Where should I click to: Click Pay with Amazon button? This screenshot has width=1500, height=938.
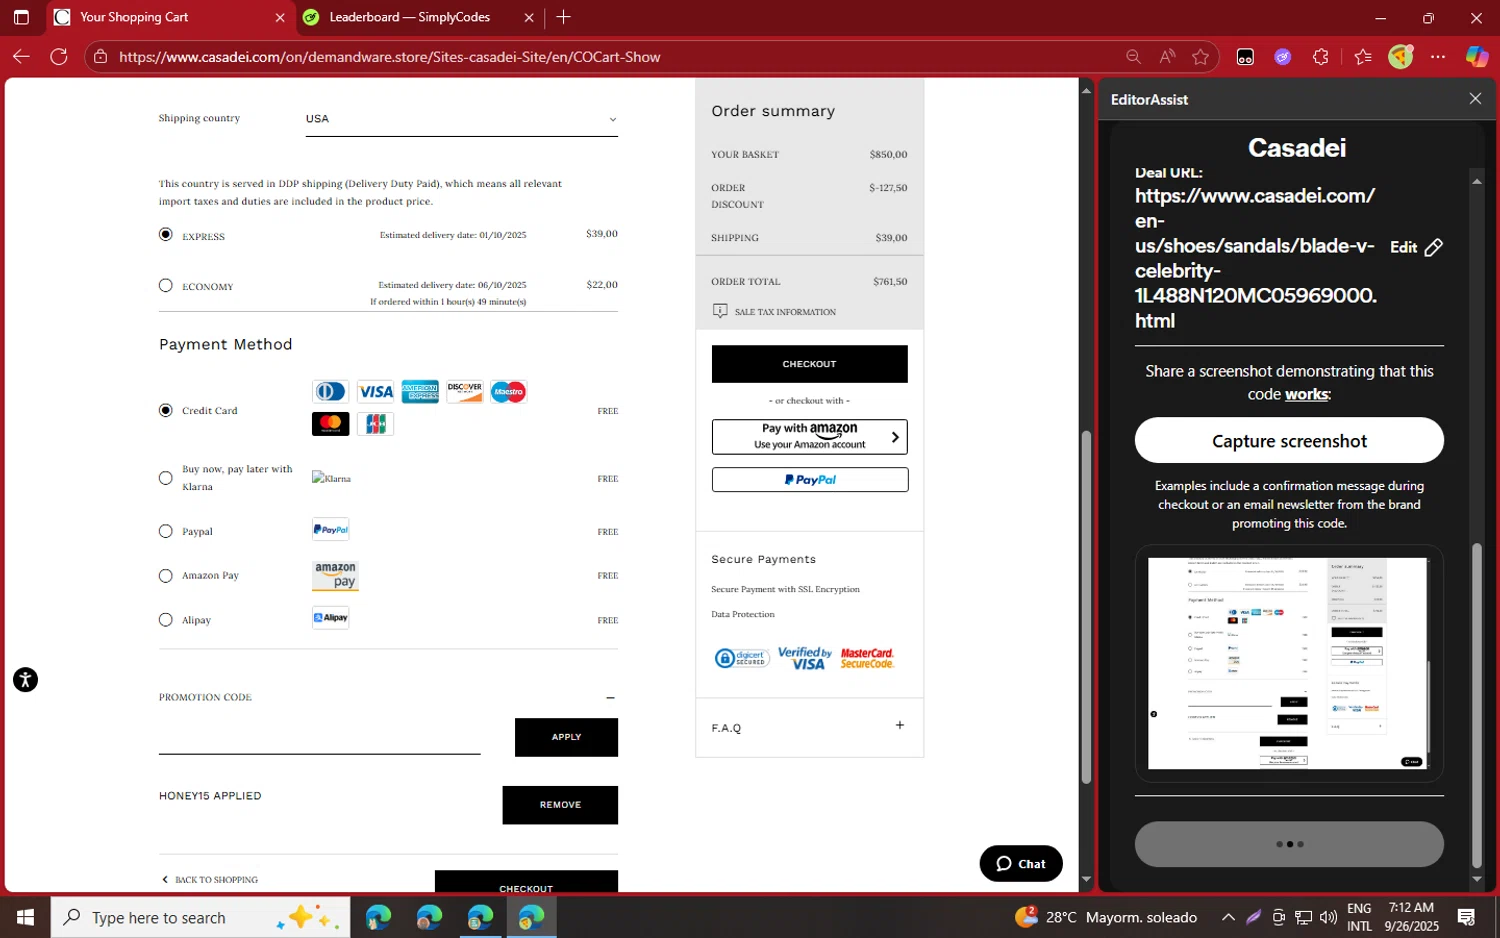point(809,437)
